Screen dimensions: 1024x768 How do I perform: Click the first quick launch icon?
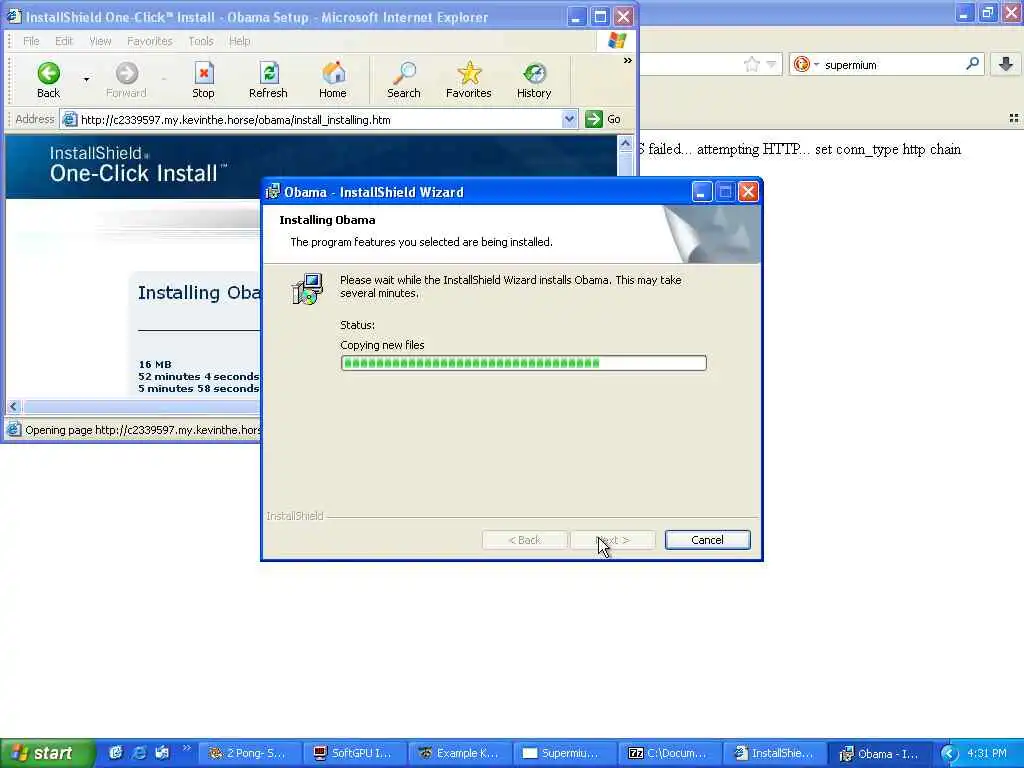116,753
